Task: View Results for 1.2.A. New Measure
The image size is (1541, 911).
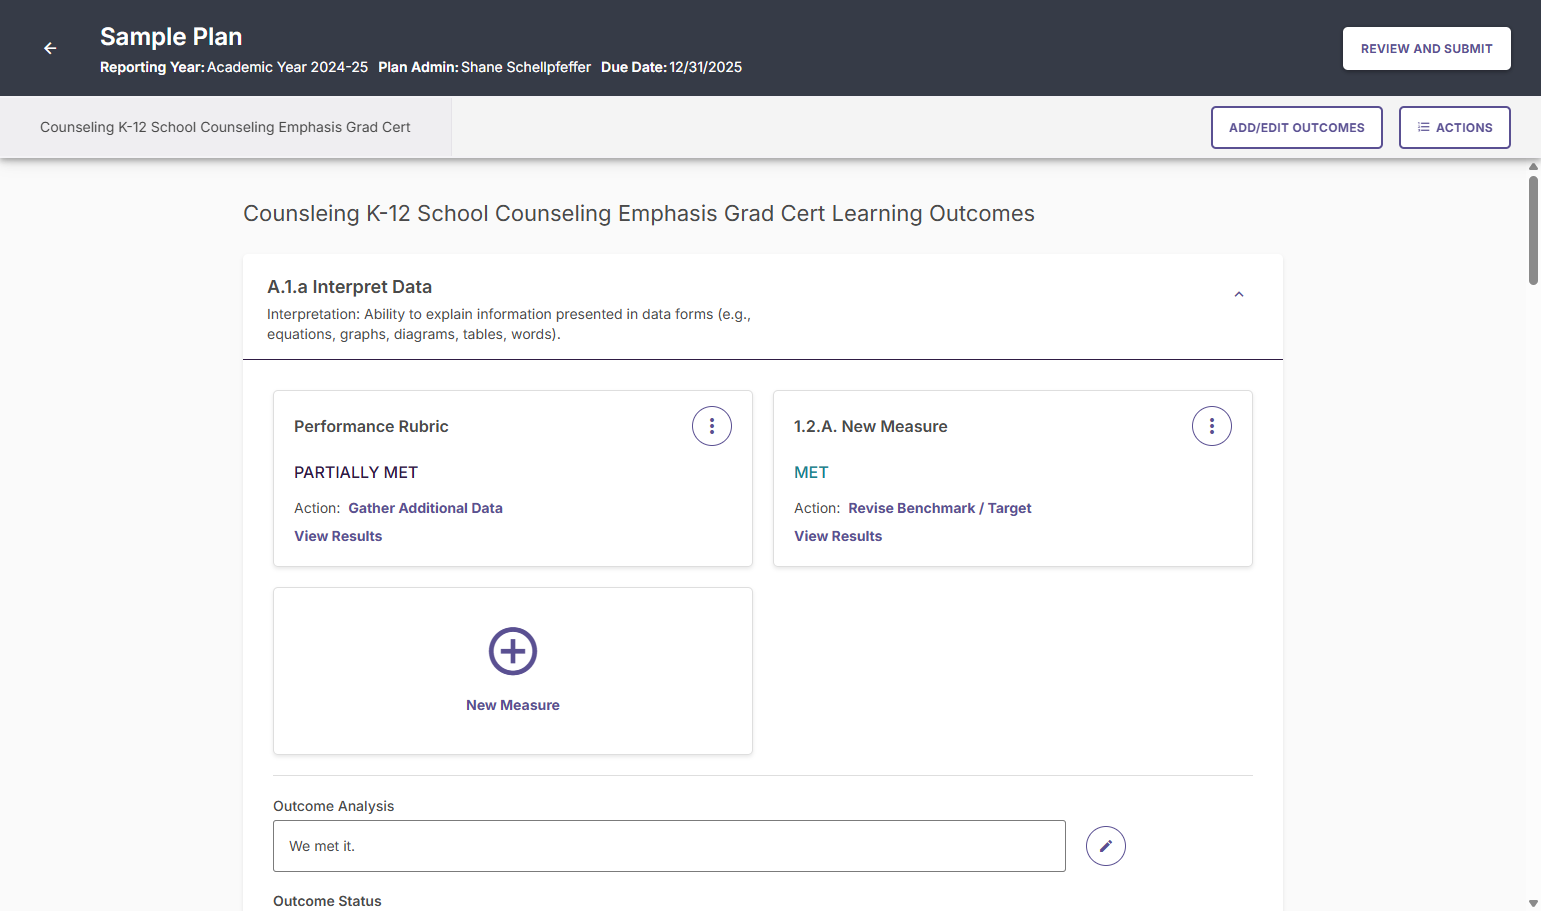Action: click(838, 536)
